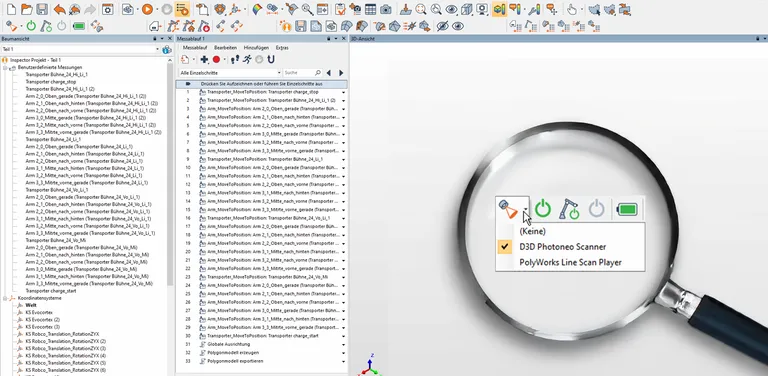Collapse the Koordinatensysteme tree node
The height and width of the screenshot is (376, 768).
(x=5, y=298)
